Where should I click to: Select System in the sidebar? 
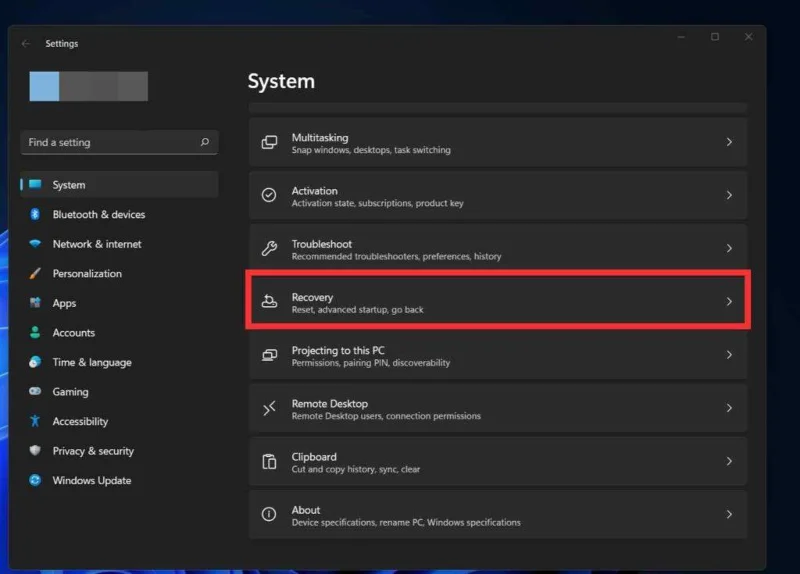[119, 185]
